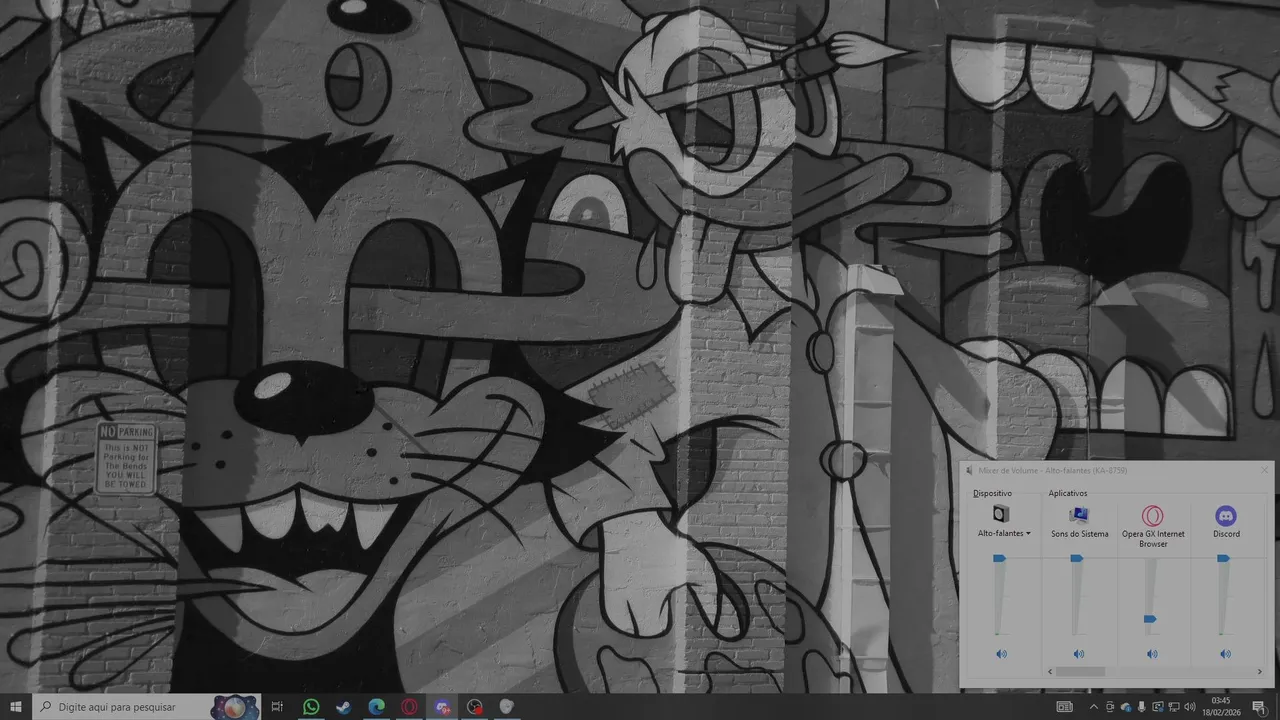
Task: Open the Alto-falantes device dropdown
Action: (1004, 534)
